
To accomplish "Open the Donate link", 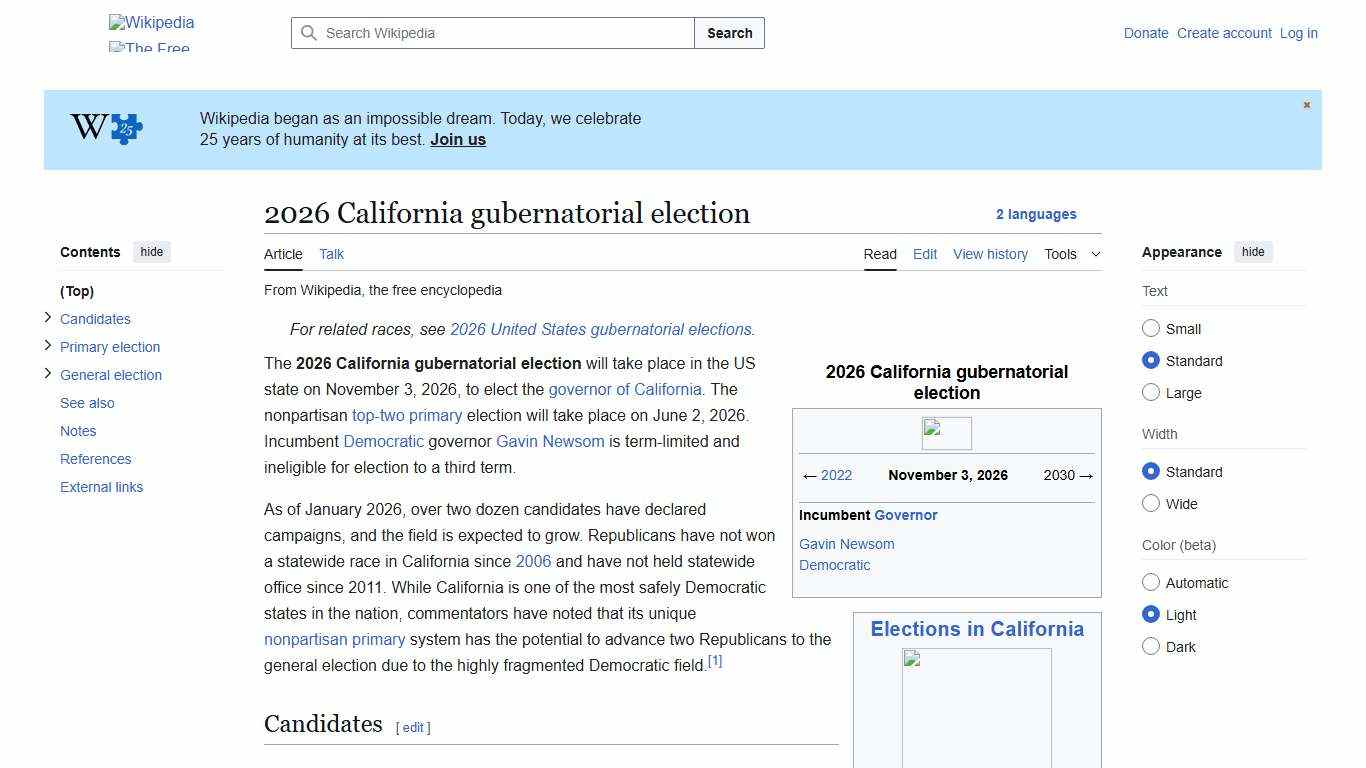I will pyautogui.click(x=1146, y=33).
